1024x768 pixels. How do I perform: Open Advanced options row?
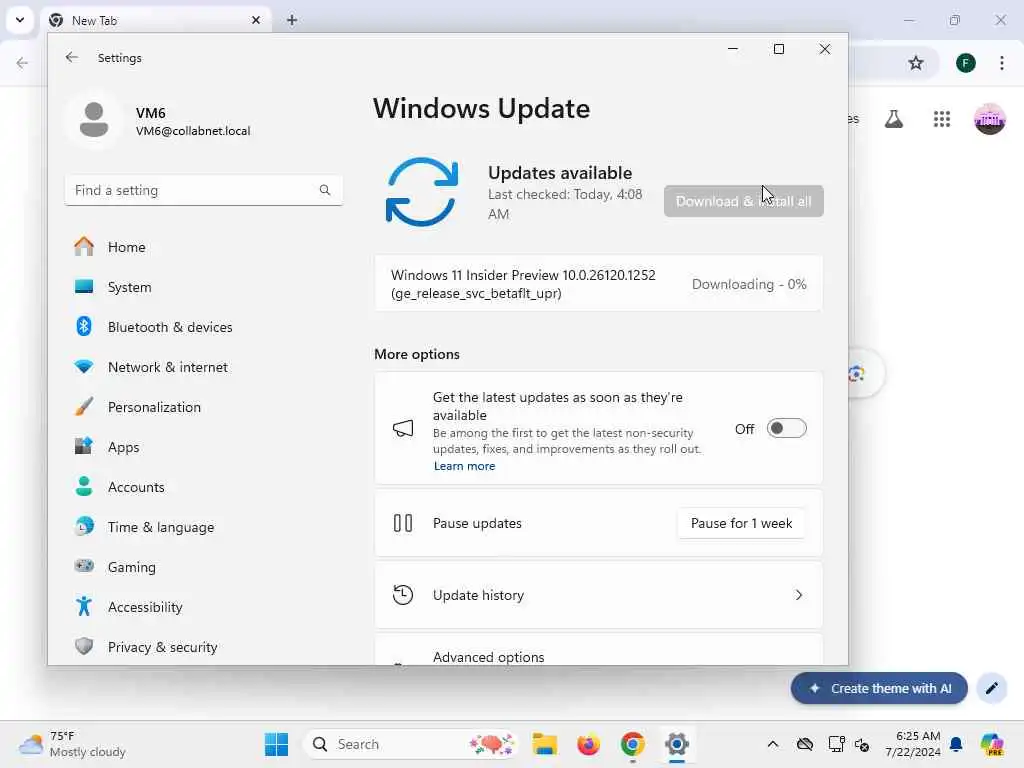click(x=598, y=650)
